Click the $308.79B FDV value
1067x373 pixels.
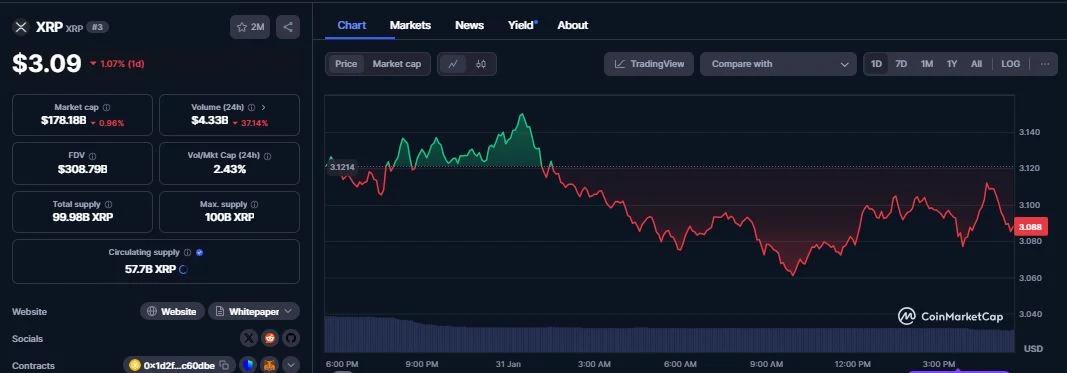point(83,169)
